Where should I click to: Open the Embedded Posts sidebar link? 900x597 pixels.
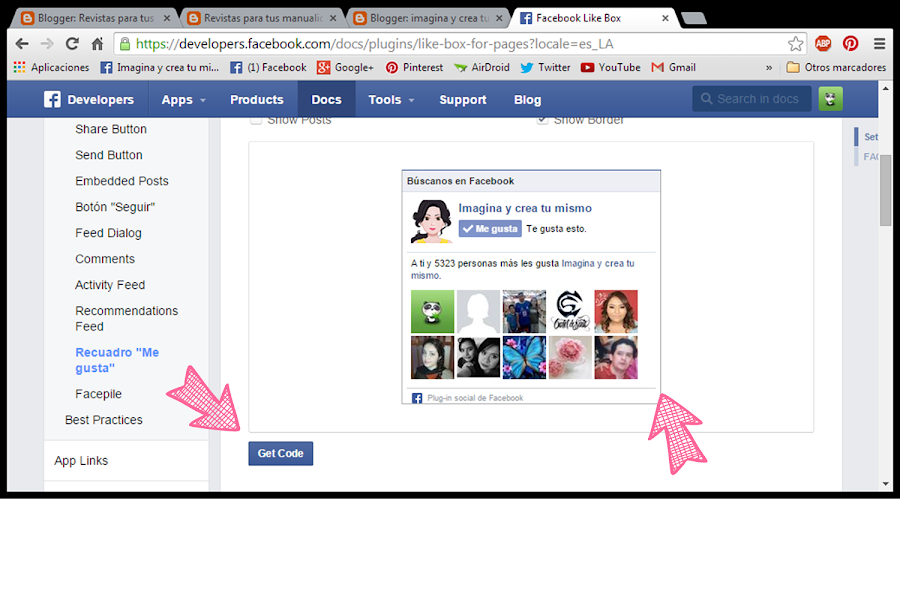point(122,181)
